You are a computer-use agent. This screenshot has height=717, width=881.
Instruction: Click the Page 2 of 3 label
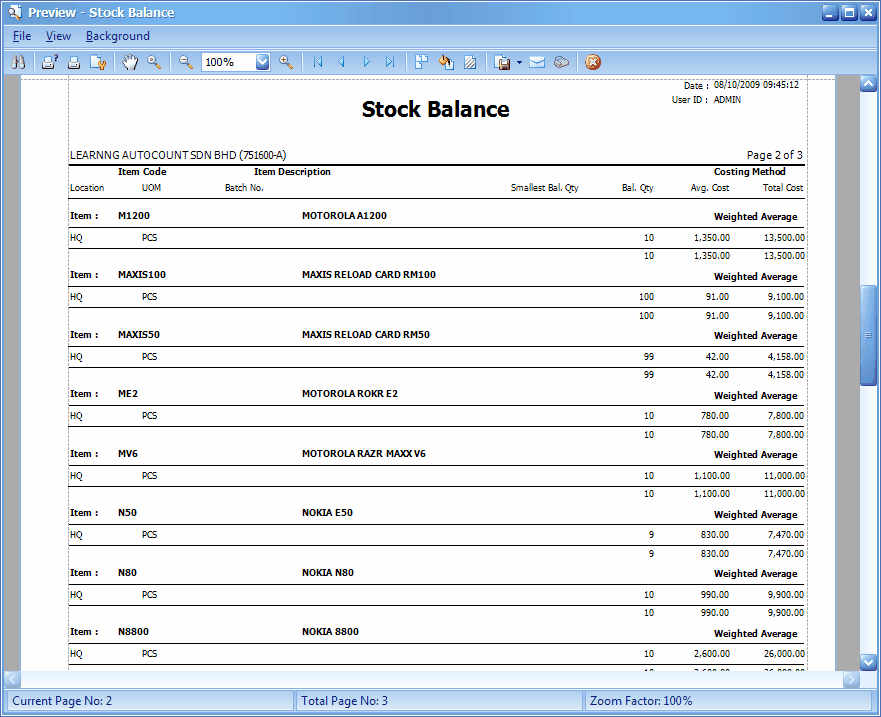point(774,155)
